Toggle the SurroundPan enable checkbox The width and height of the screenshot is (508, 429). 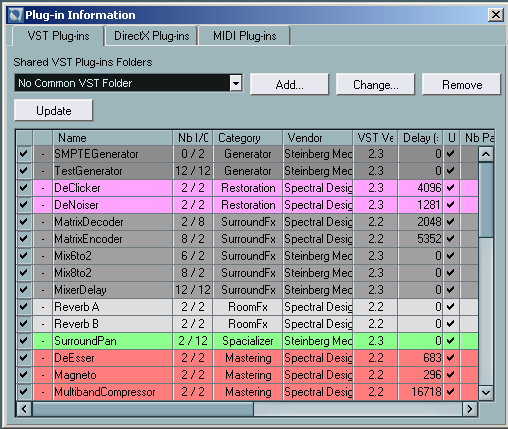tap(24, 341)
